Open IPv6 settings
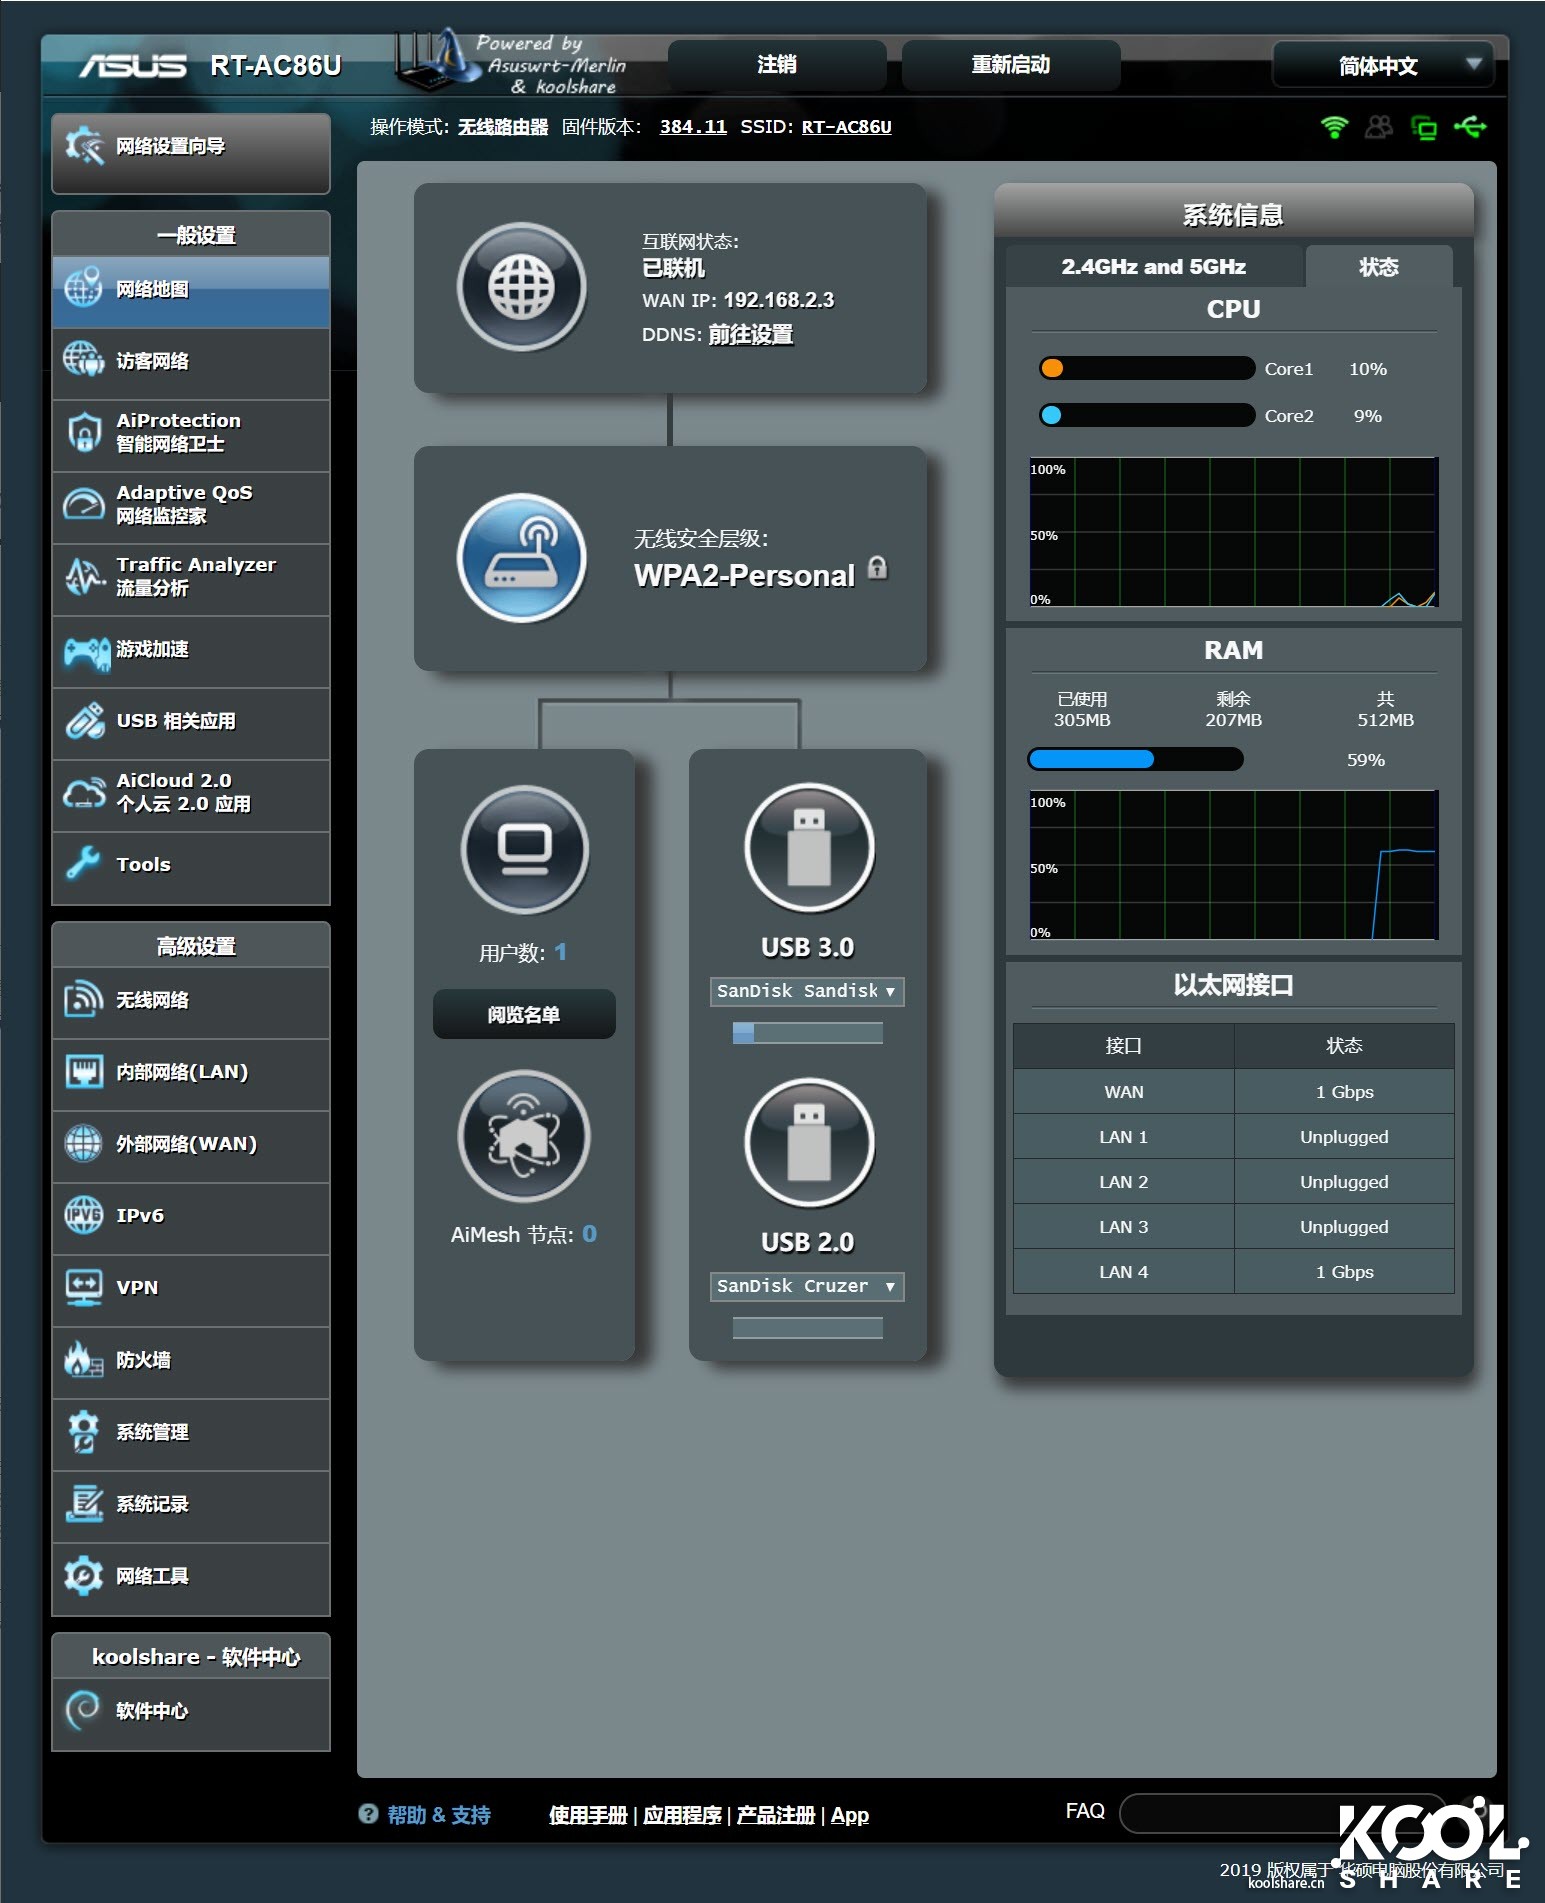 pos(191,1217)
